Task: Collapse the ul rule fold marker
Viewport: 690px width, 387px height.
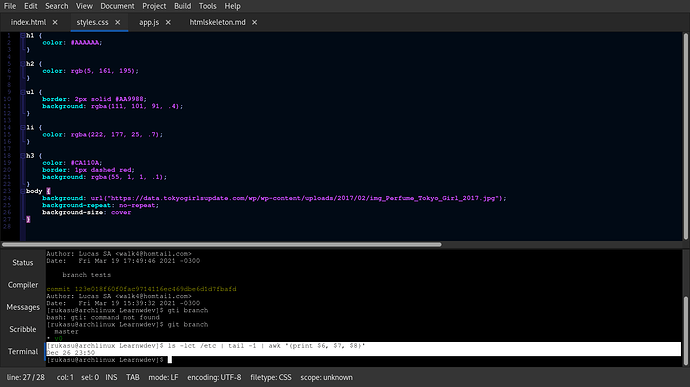Action: pos(22,92)
